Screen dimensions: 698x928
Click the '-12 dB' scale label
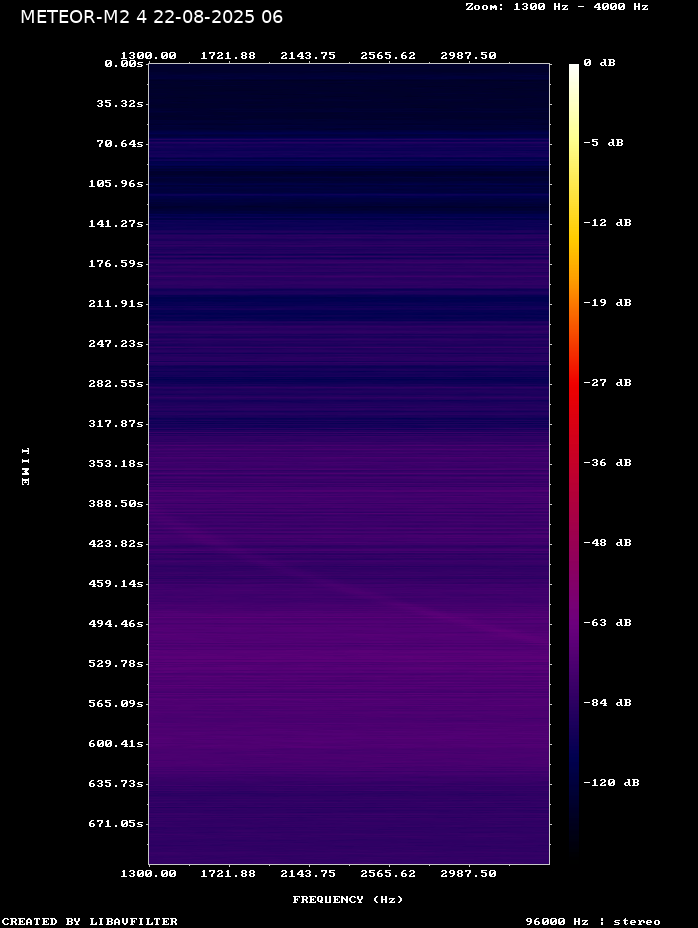607,223
